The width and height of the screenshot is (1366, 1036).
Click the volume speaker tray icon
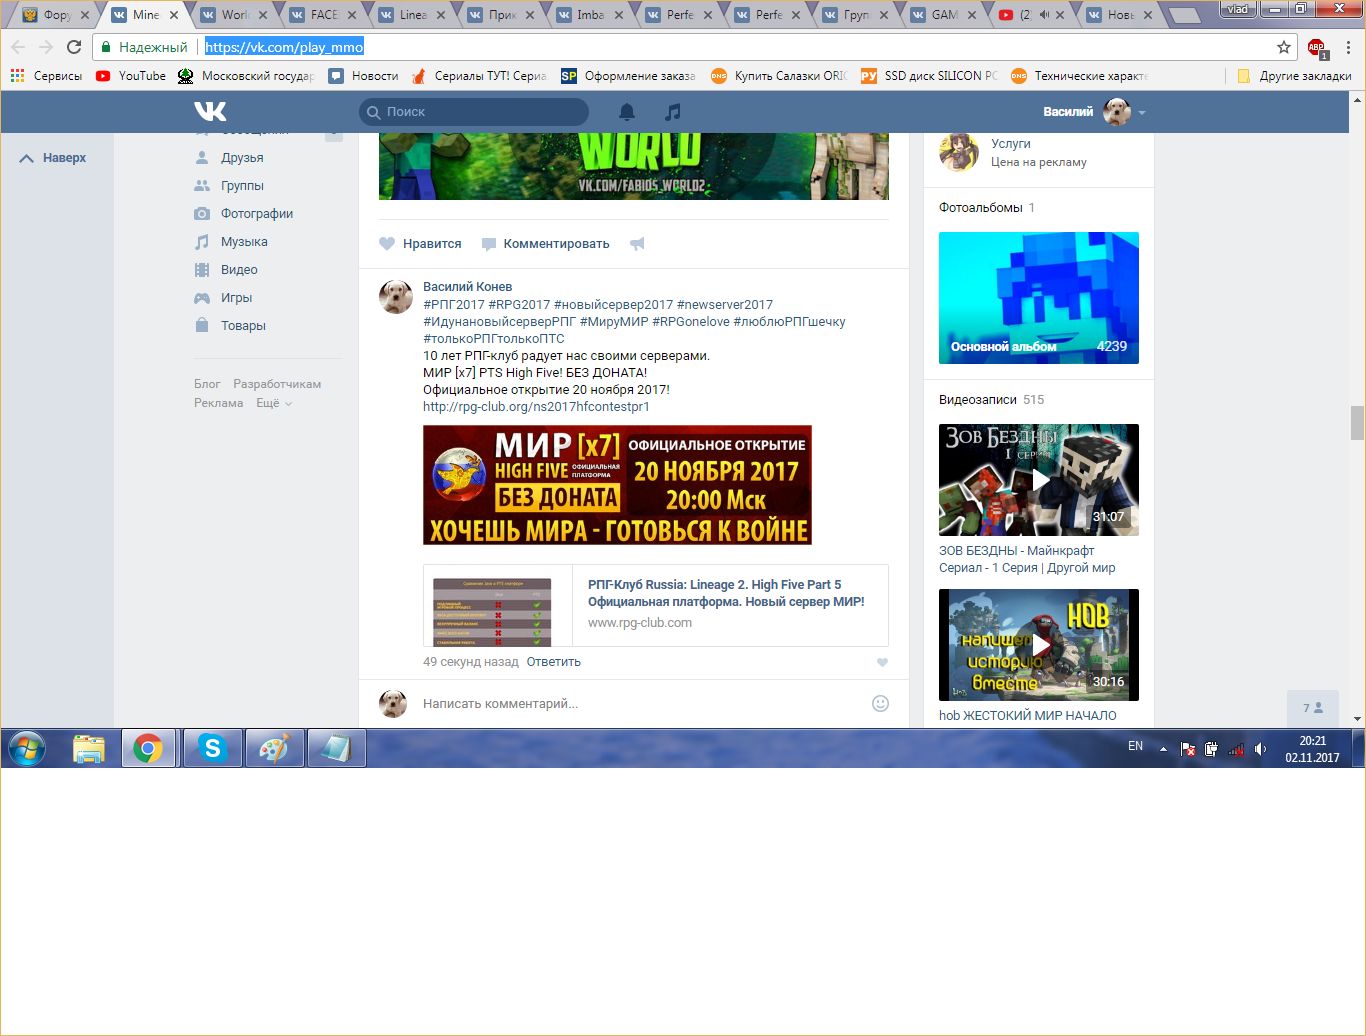coord(1260,749)
